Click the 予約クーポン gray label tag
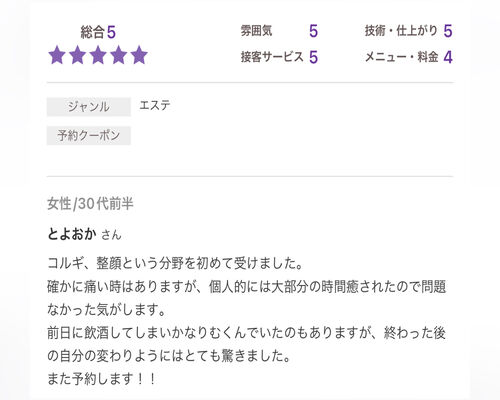500x400 pixels. point(89,136)
